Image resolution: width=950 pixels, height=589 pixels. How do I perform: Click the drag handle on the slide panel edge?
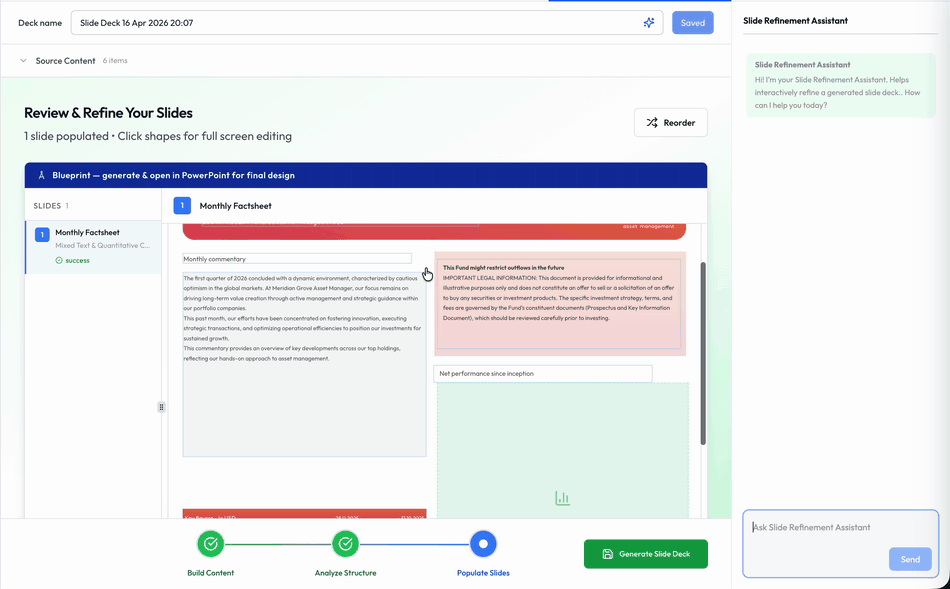coord(161,407)
